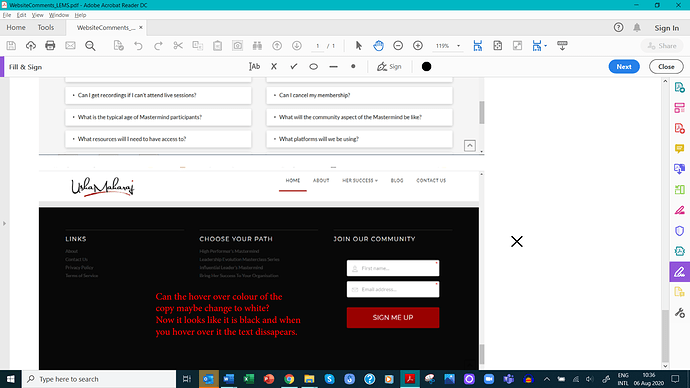Viewport: 690px width, 388px height.
Task: Take a snapshot with the camera icon
Action: (238, 46)
